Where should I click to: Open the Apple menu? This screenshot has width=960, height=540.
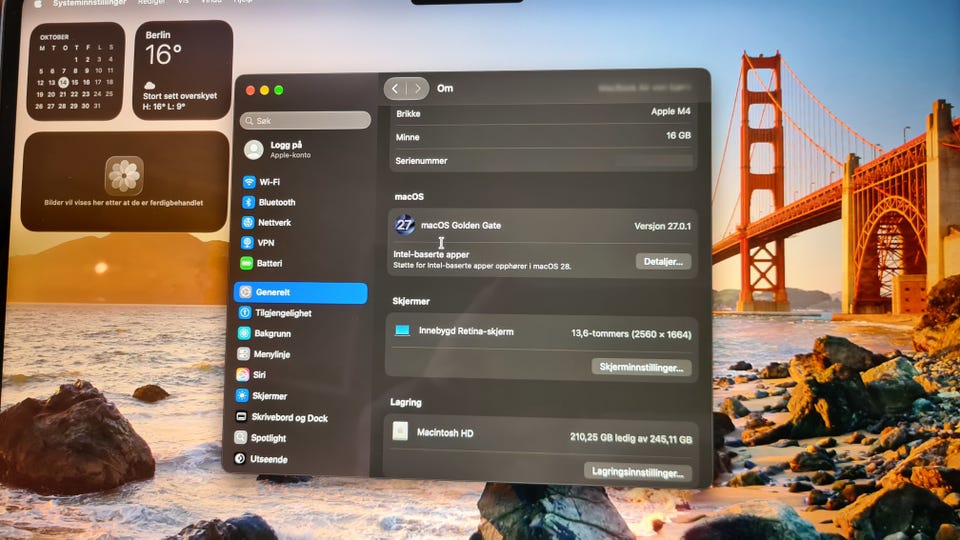tap(37, 3)
